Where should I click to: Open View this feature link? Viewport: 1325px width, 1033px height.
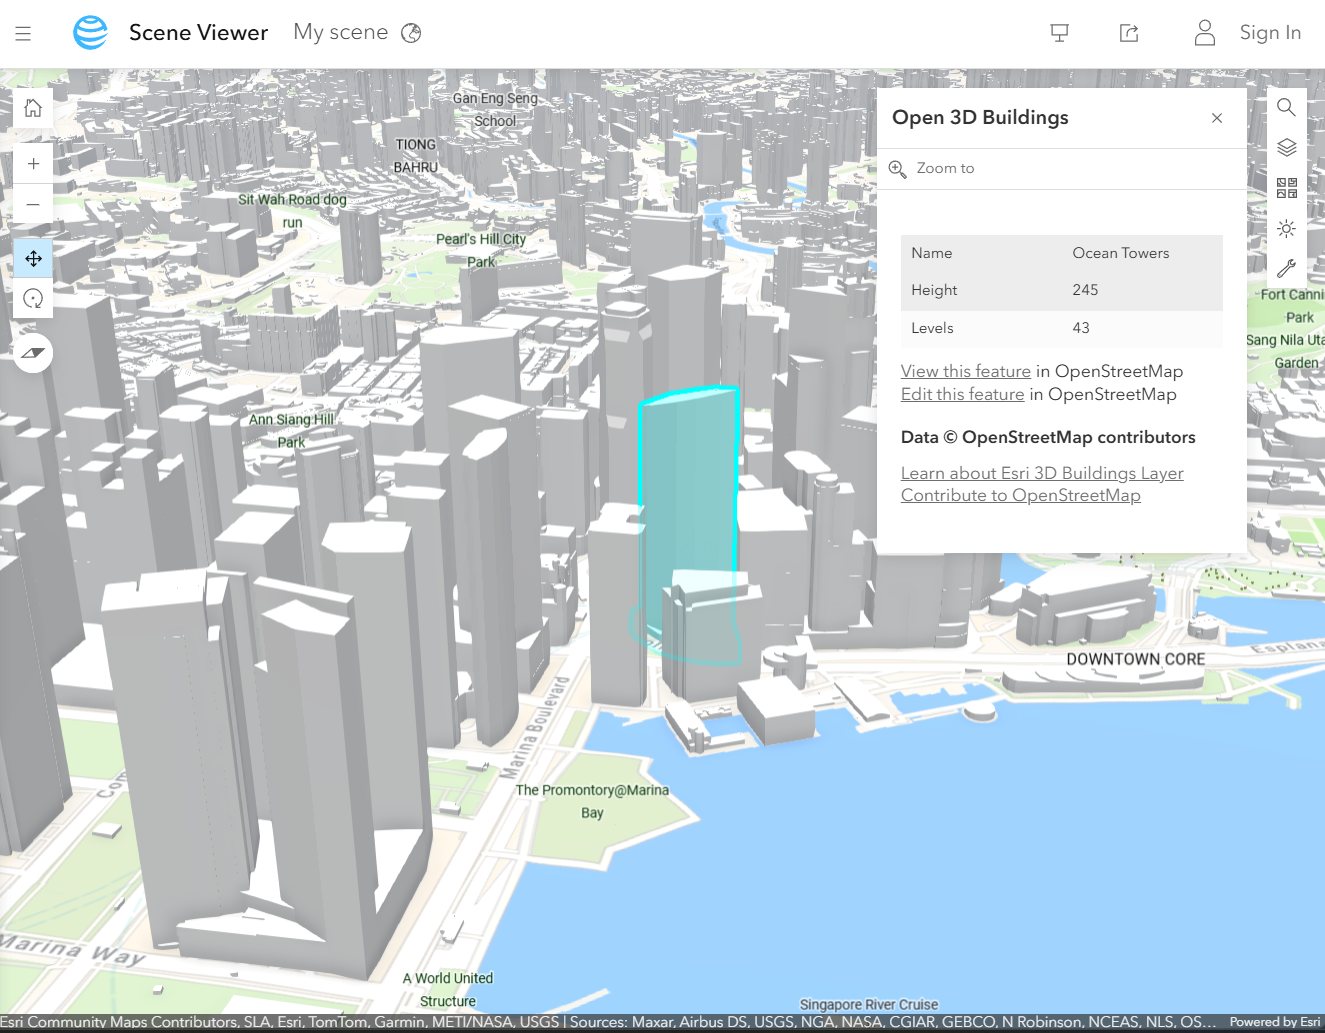[966, 371]
